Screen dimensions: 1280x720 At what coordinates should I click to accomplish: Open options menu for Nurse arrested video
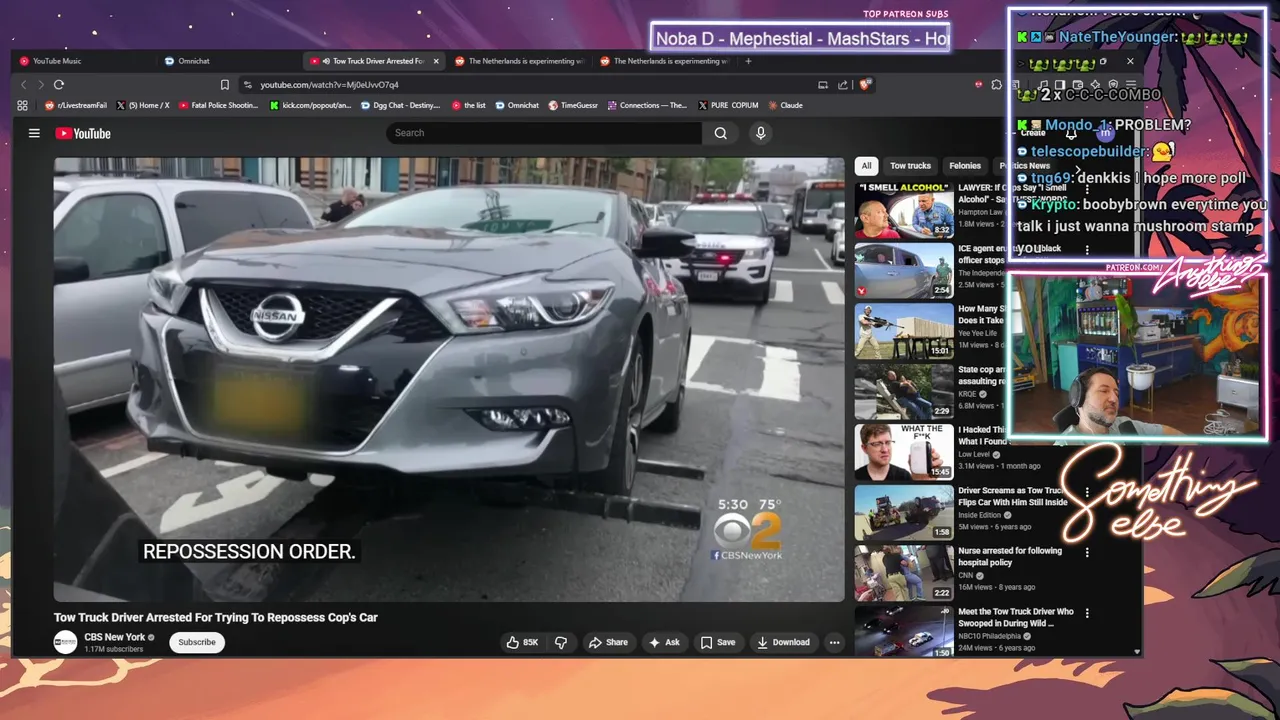coord(1087,552)
